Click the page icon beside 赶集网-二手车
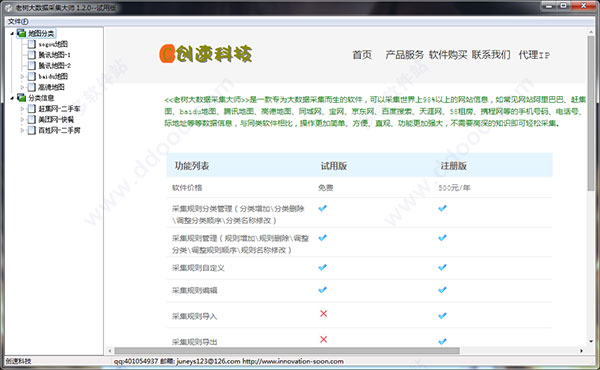Image resolution: width=600 pixels, height=370 pixels. [32, 109]
